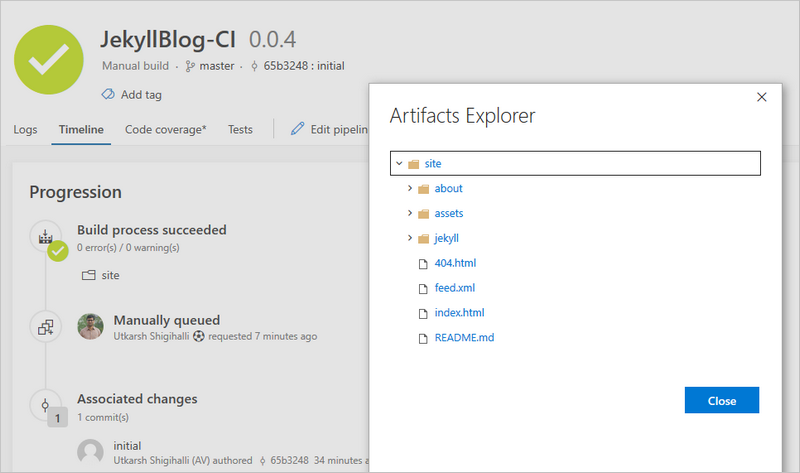Click the build process icon in Progression
The width and height of the screenshot is (800, 473).
click(x=45, y=237)
